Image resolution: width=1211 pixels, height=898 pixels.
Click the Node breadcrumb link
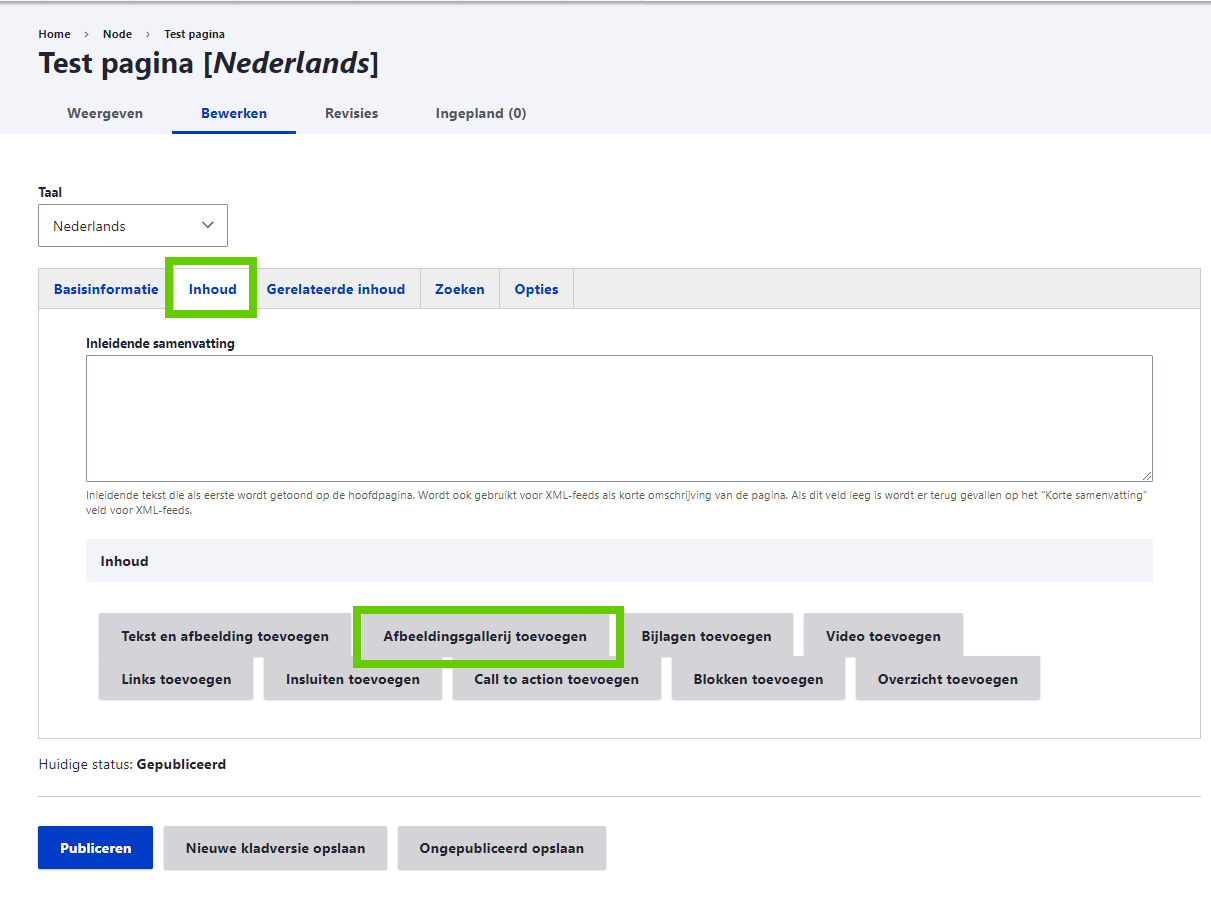tap(117, 34)
